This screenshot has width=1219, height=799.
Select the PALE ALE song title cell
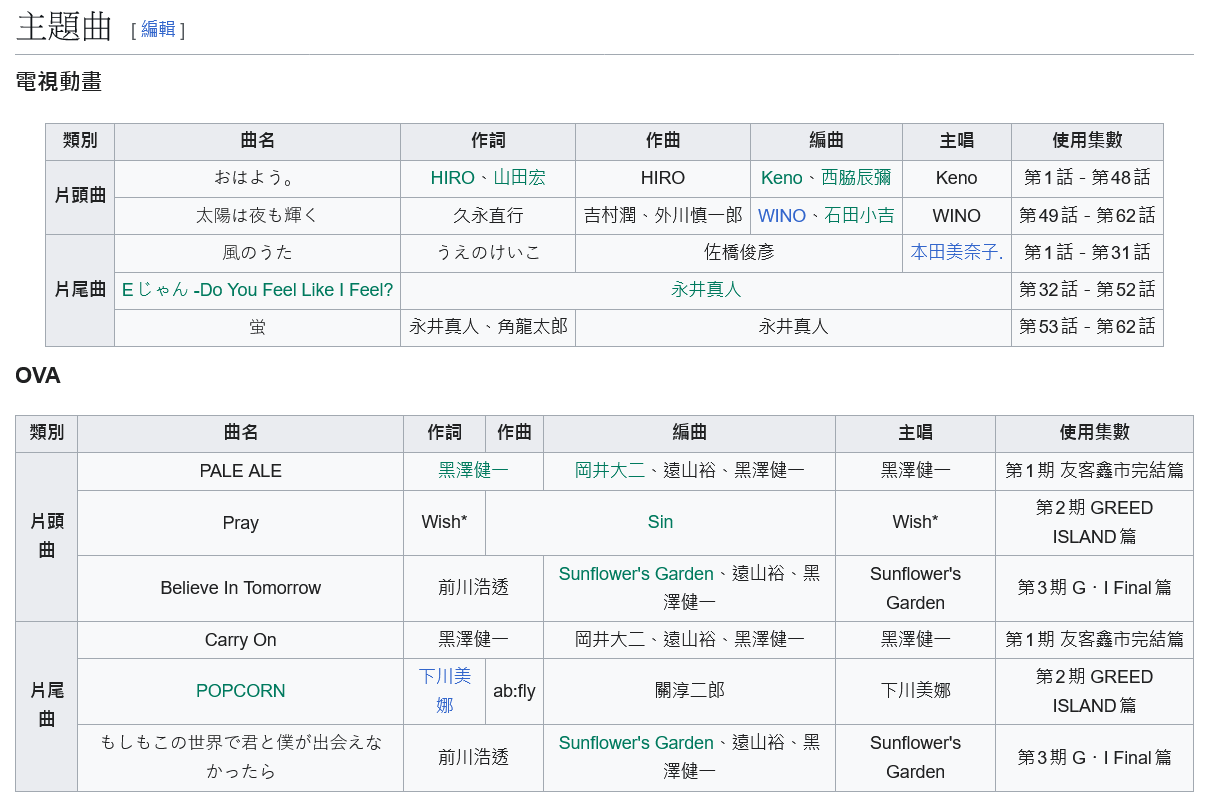(240, 471)
